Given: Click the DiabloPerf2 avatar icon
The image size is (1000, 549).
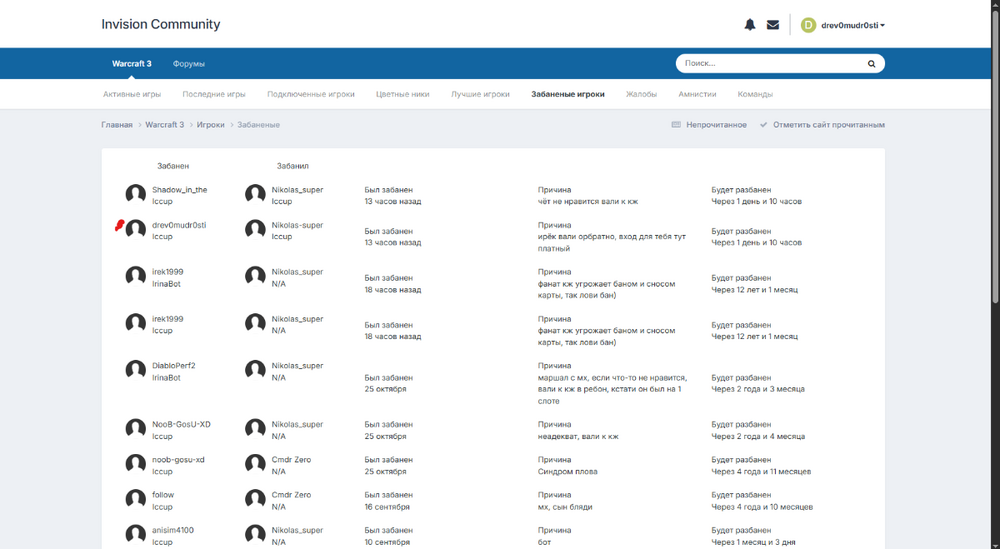Looking at the screenshot, I should point(136,370).
